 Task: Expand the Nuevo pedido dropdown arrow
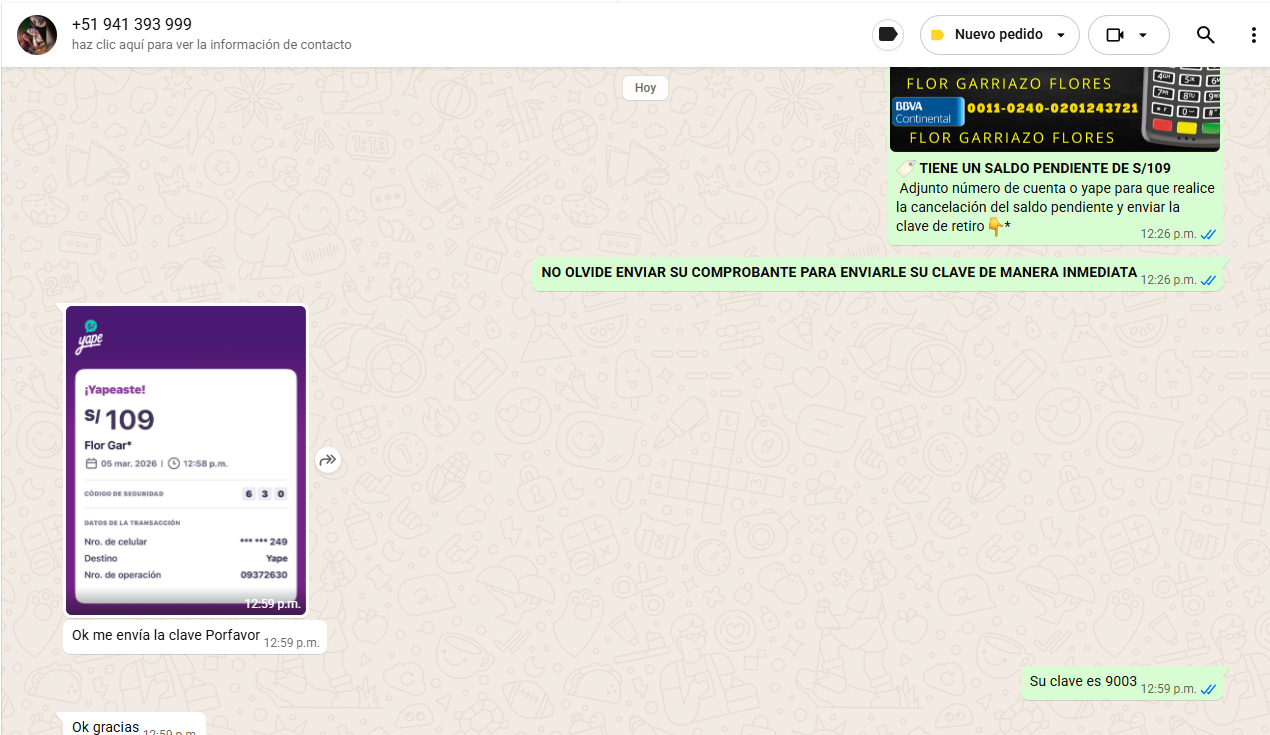click(x=1061, y=35)
